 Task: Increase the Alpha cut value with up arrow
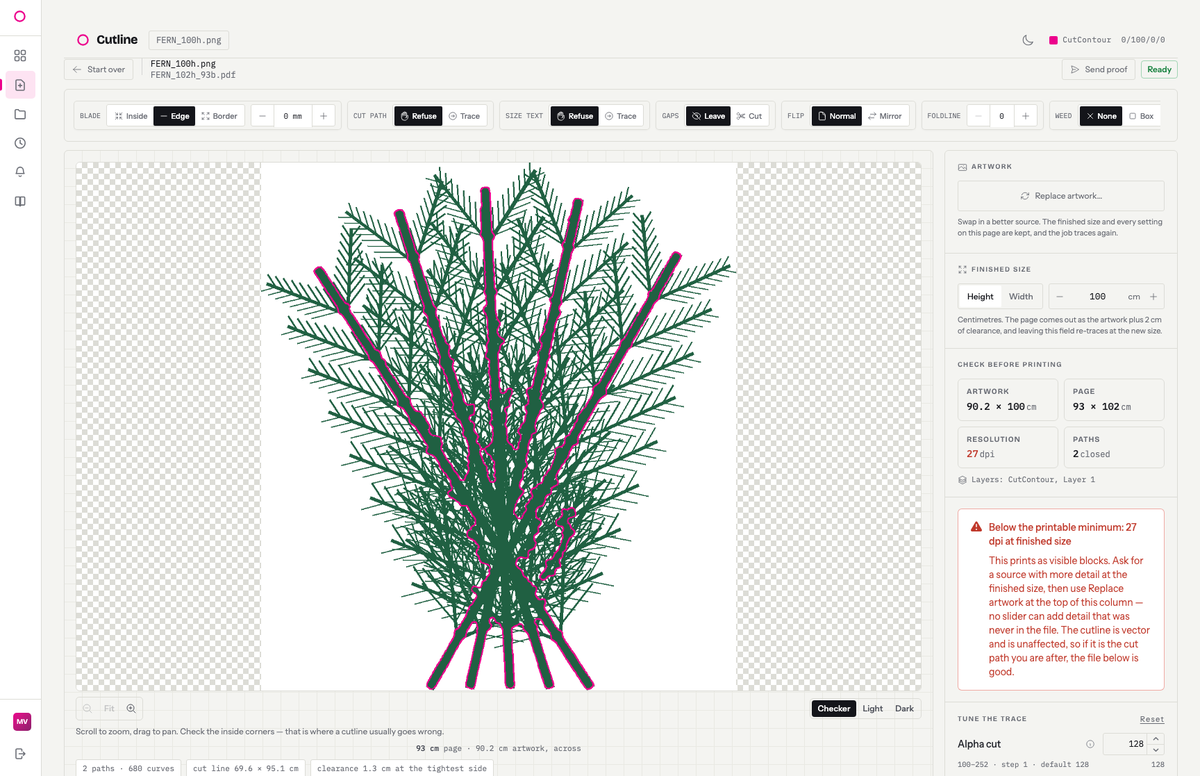click(1157, 739)
